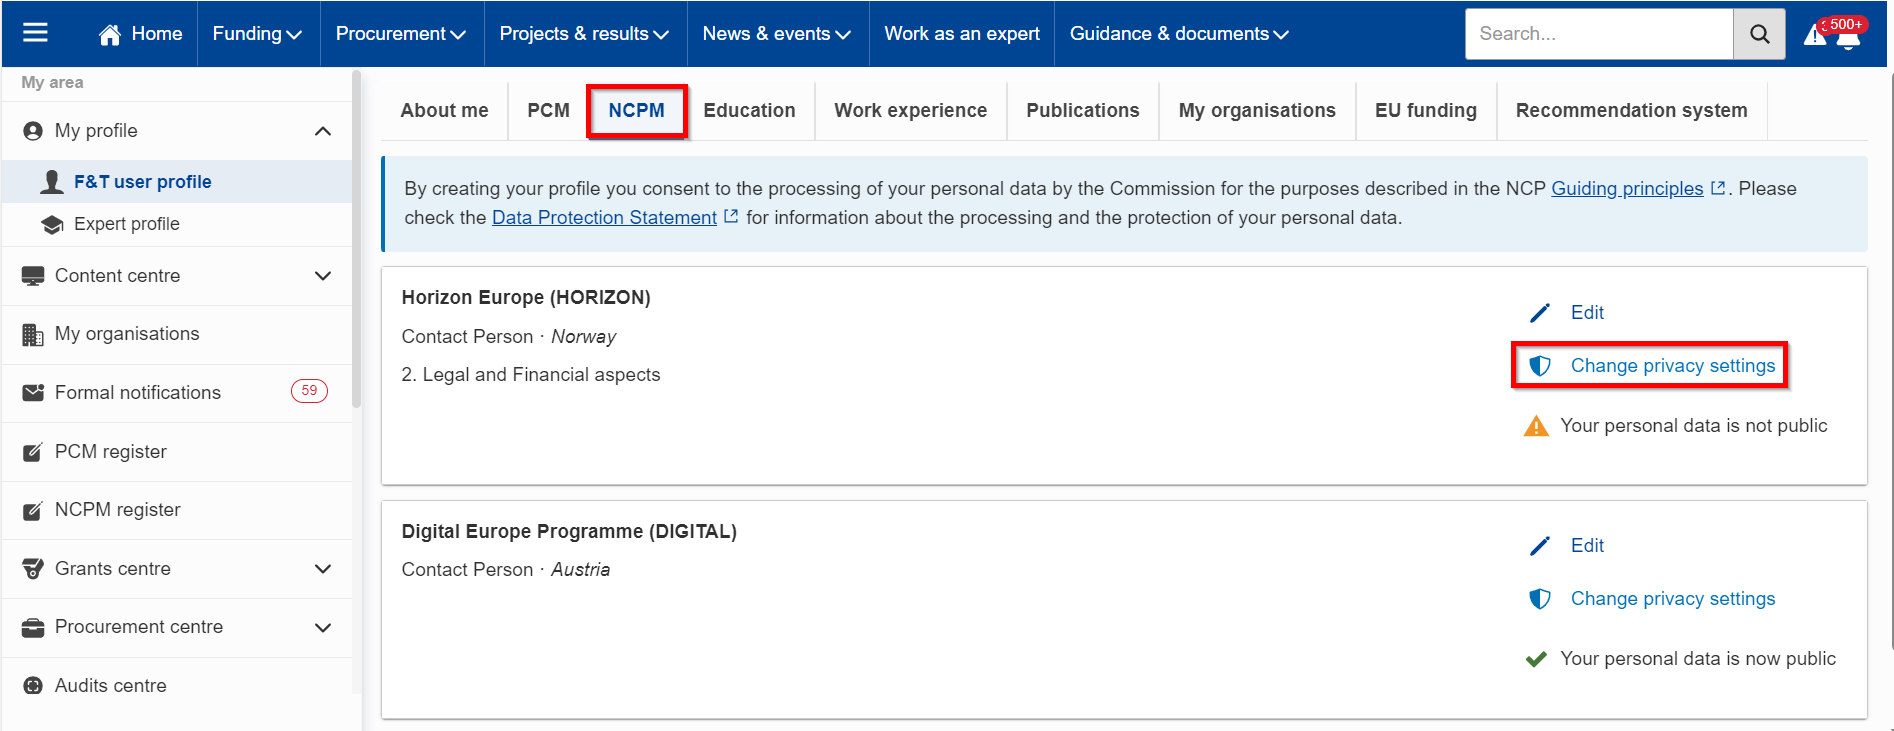Click the external link icon after Guiding principles
This screenshot has width=1894, height=731.
point(1718,188)
